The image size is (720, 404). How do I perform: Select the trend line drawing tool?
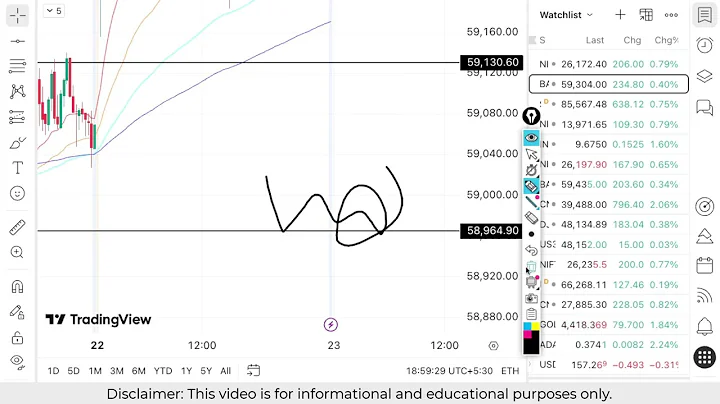click(x=17, y=41)
